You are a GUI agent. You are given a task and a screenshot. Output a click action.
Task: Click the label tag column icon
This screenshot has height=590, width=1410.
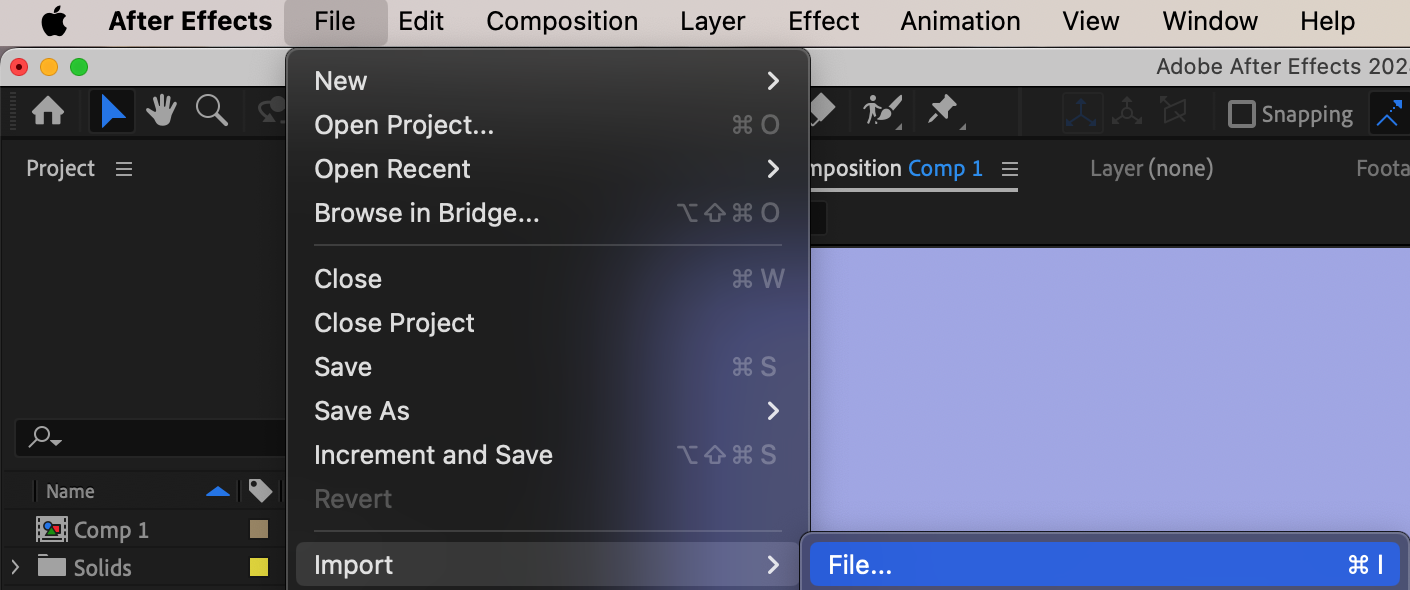pos(260,491)
